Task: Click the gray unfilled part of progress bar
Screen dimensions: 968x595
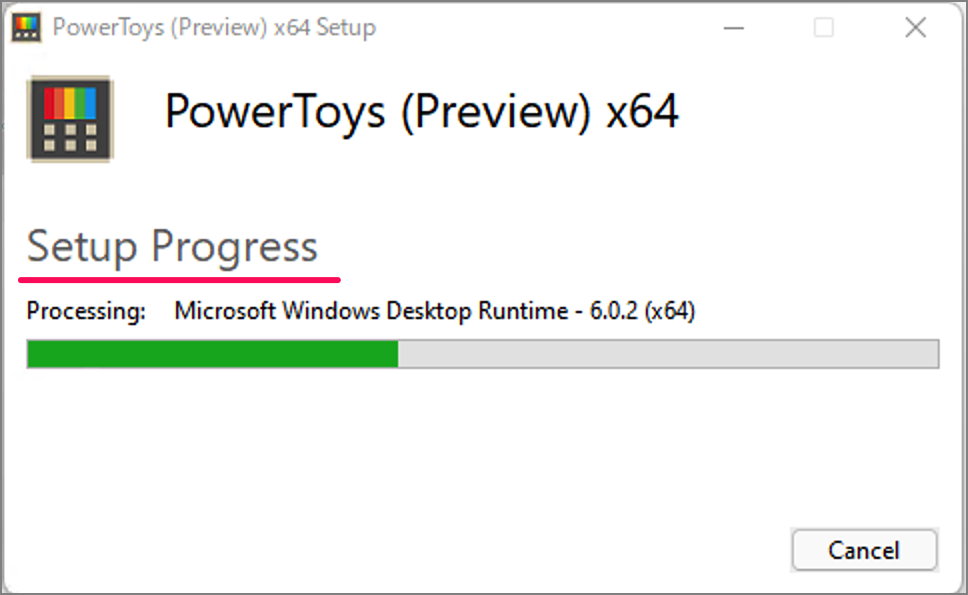Action: pos(668,354)
